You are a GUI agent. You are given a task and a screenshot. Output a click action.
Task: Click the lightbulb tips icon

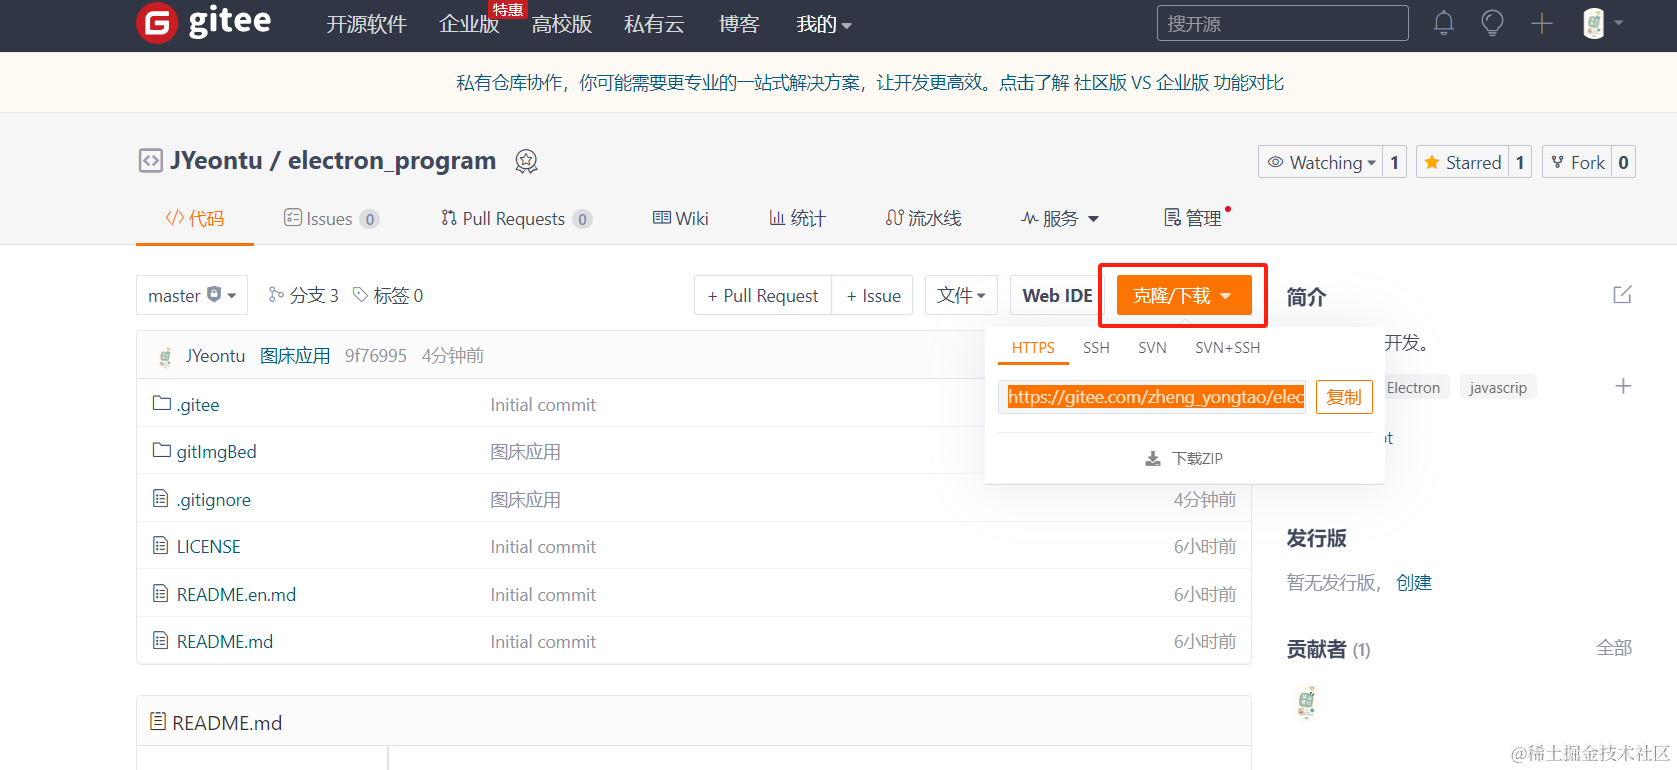tap(1492, 23)
